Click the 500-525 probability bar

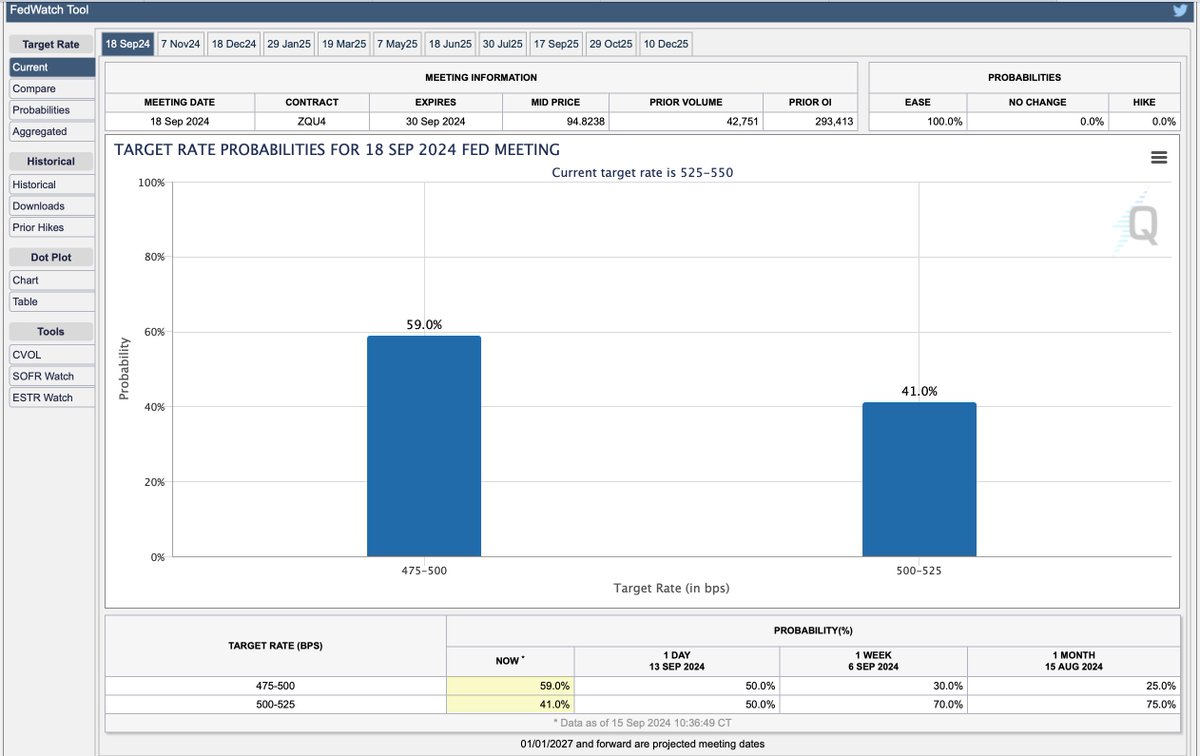[x=919, y=480]
